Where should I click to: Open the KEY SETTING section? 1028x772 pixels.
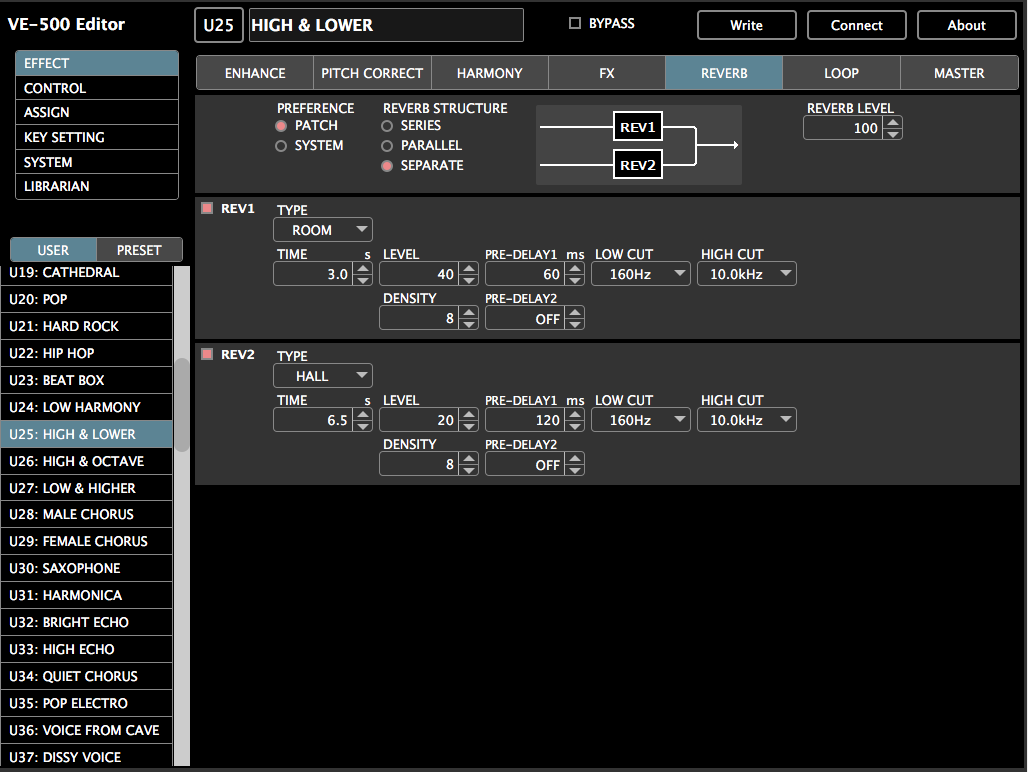point(97,137)
